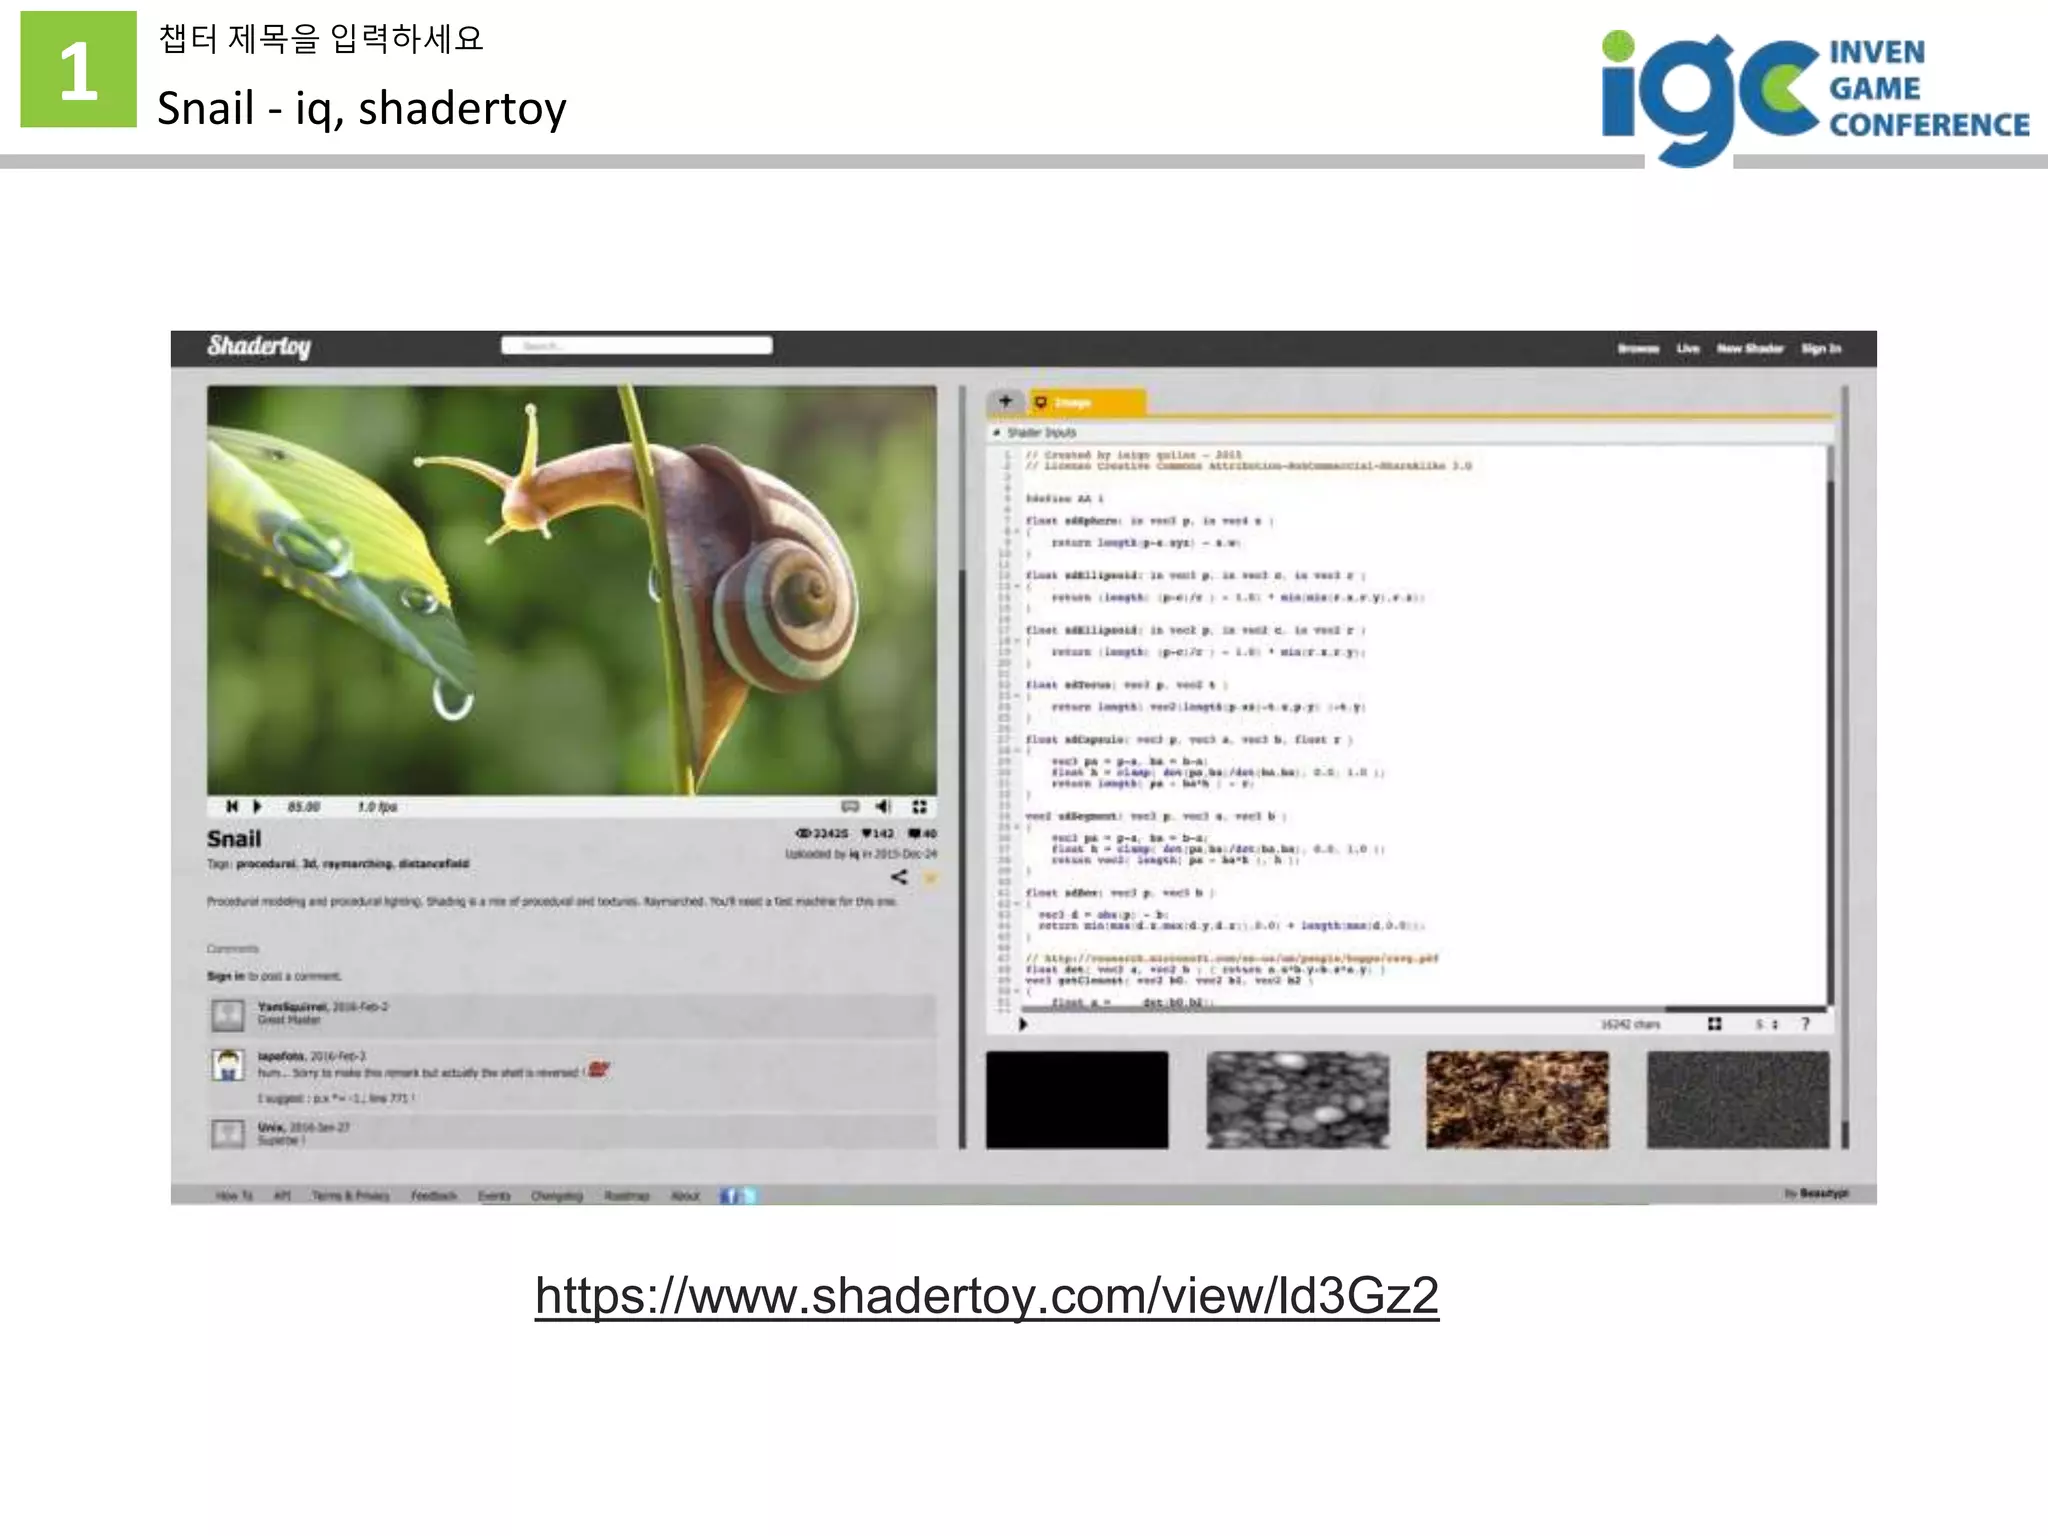The width and height of the screenshot is (2048, 1536).
Task: Click the Shadertoy logo
Action: (x=259, y=347)
